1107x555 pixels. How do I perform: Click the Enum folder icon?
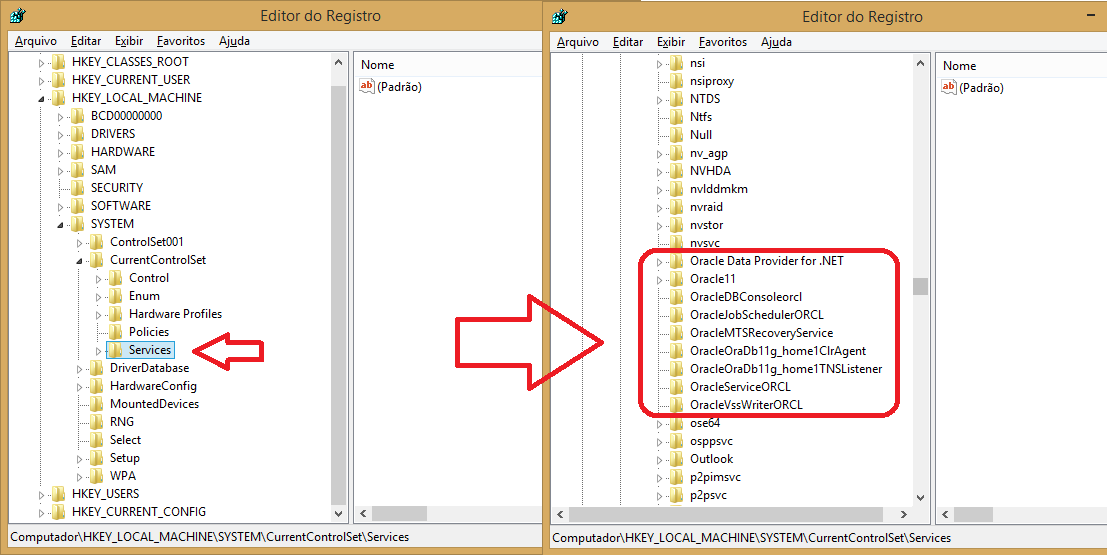pos(116,296)
